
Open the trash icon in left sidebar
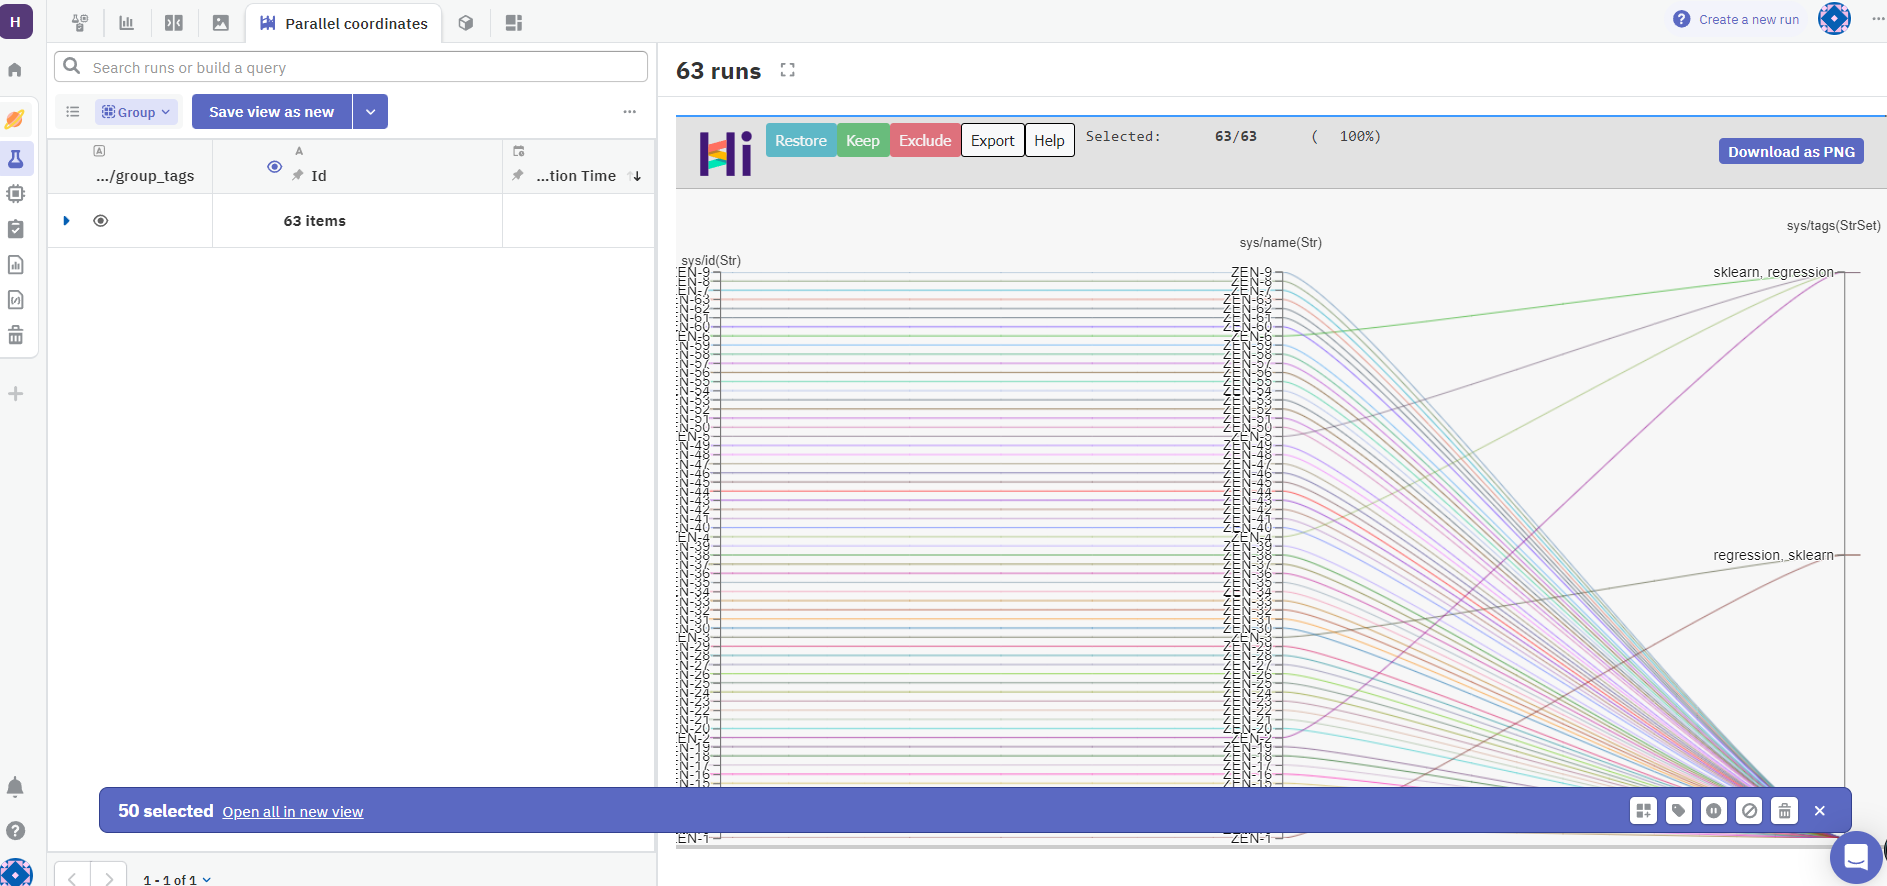pos(15,335)
